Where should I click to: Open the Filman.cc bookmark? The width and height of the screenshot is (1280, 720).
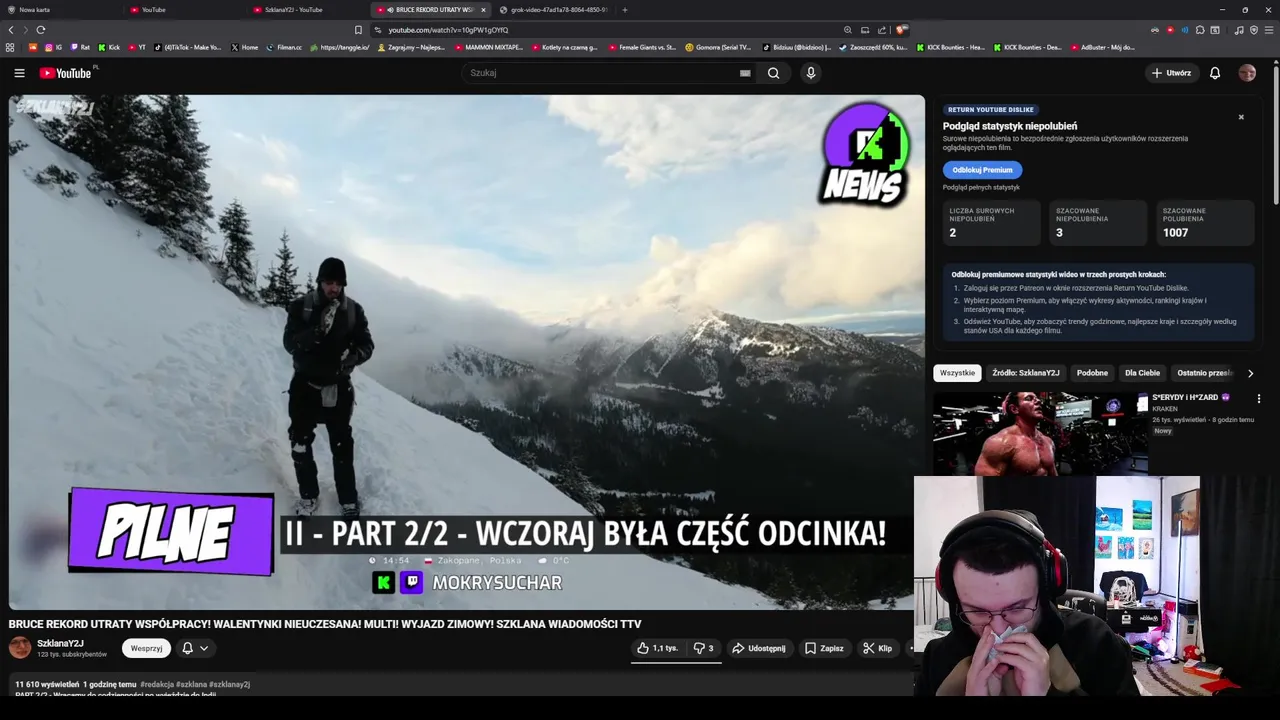284,47
